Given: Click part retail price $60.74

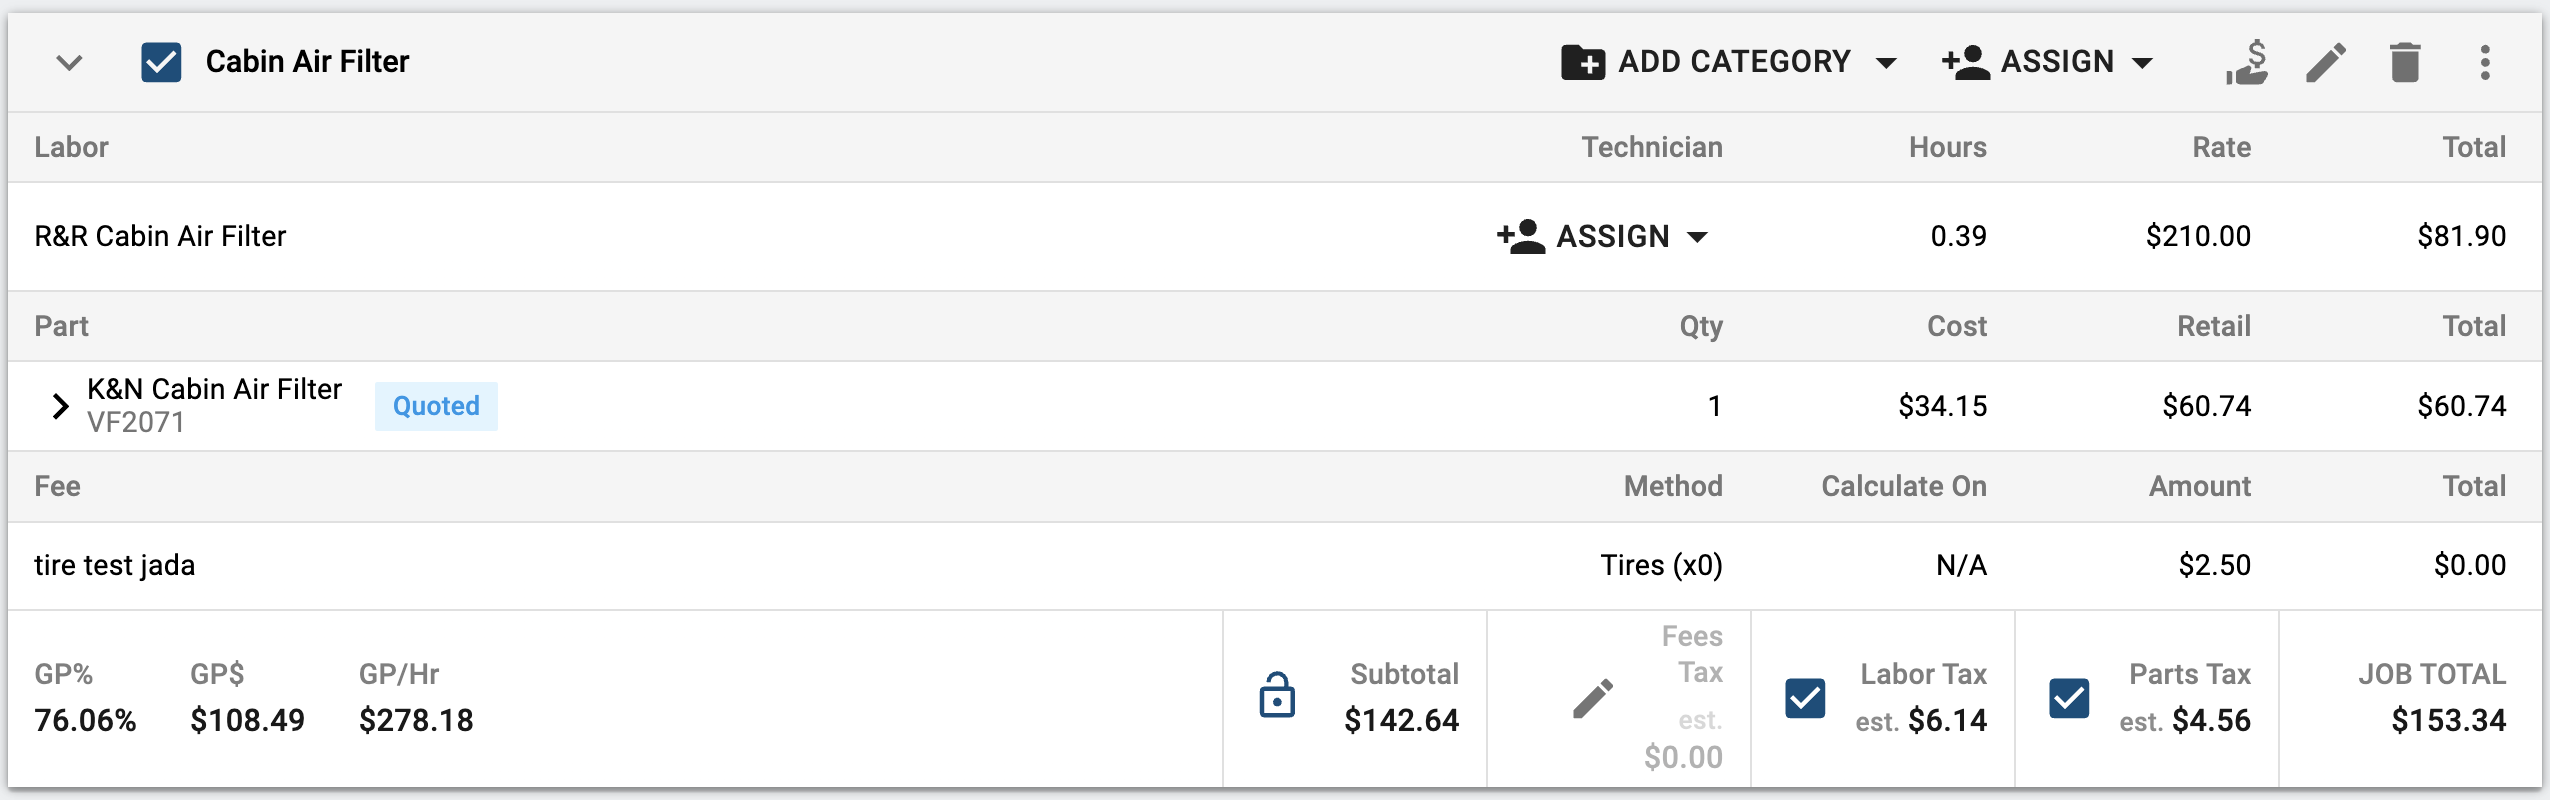Looking at the screenshot, I should point(2206,406).
